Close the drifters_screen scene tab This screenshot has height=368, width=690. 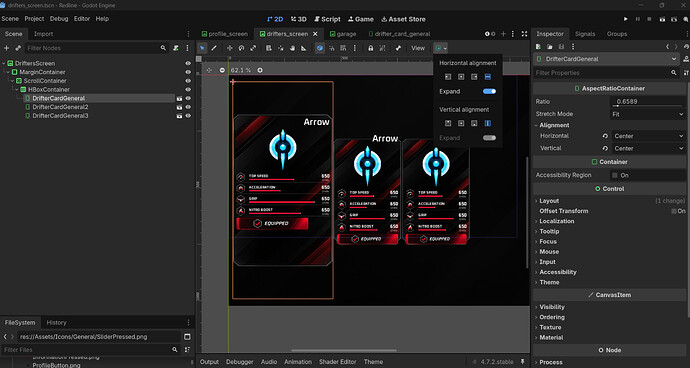click(315, 34)
